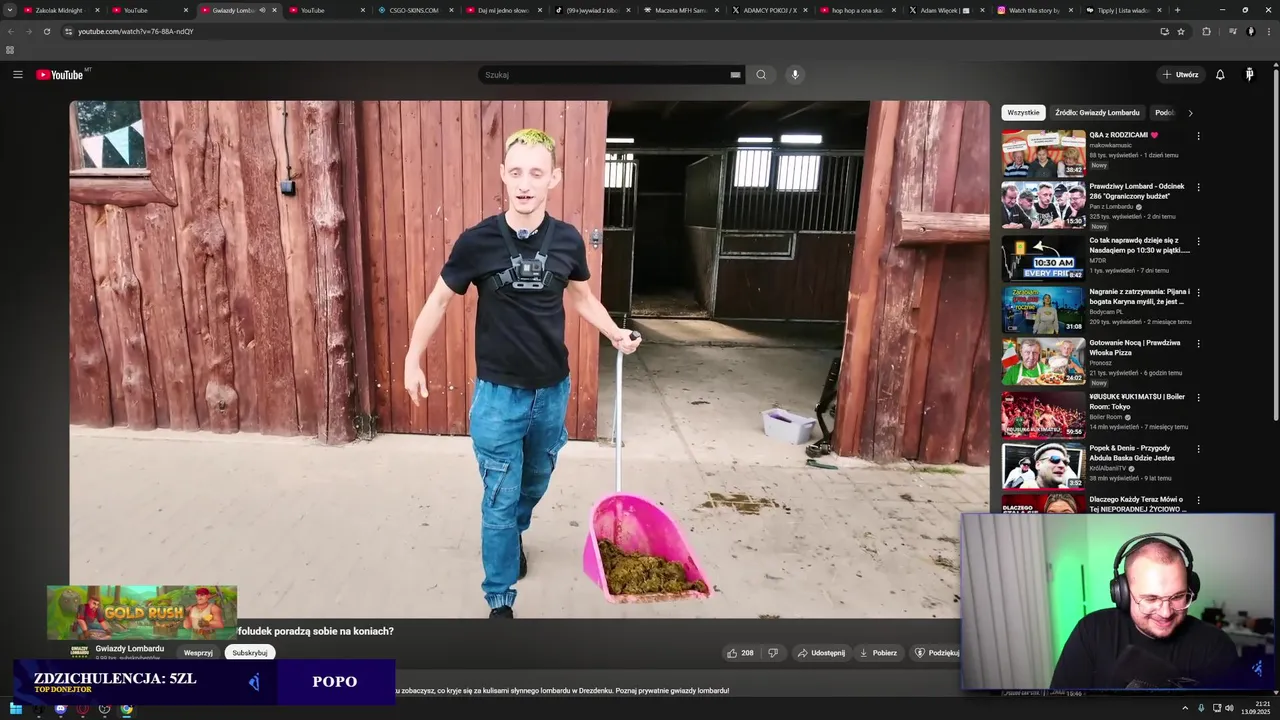Select the Źródło: Gwiazdy Lombardu chip
Screen dimensions: 1280x720
1097,113
